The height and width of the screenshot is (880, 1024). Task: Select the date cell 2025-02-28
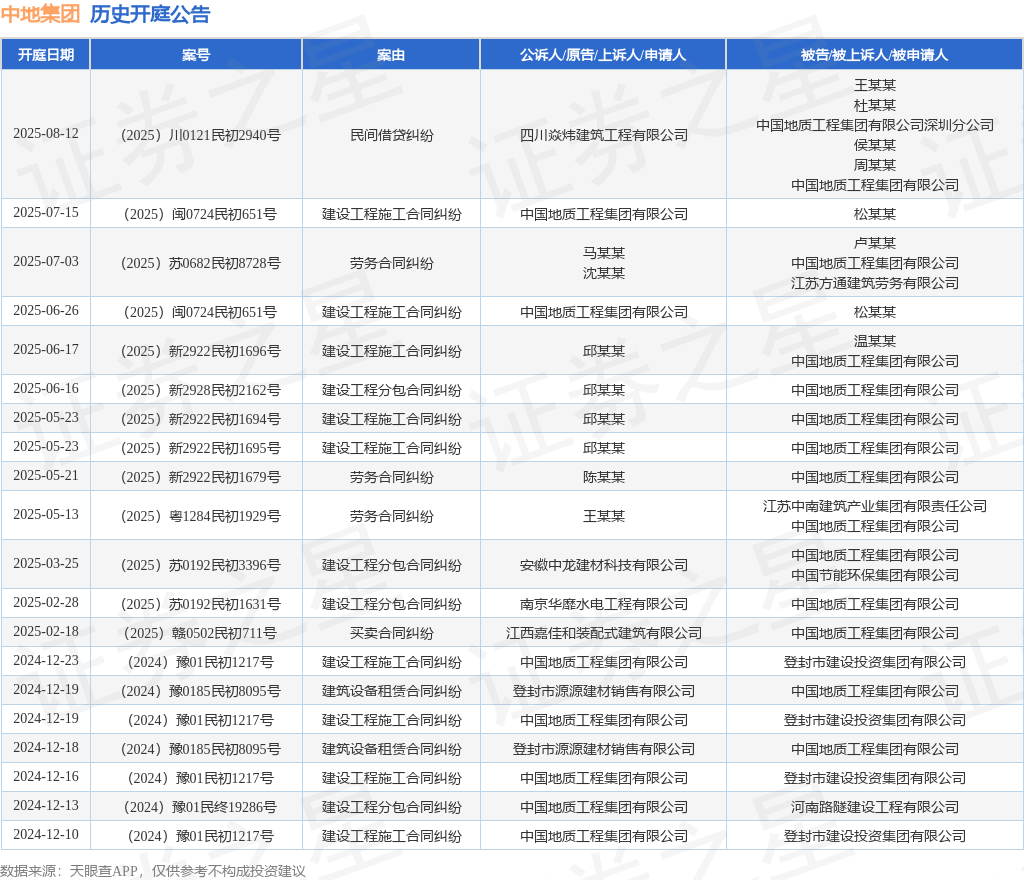(46, 603)
